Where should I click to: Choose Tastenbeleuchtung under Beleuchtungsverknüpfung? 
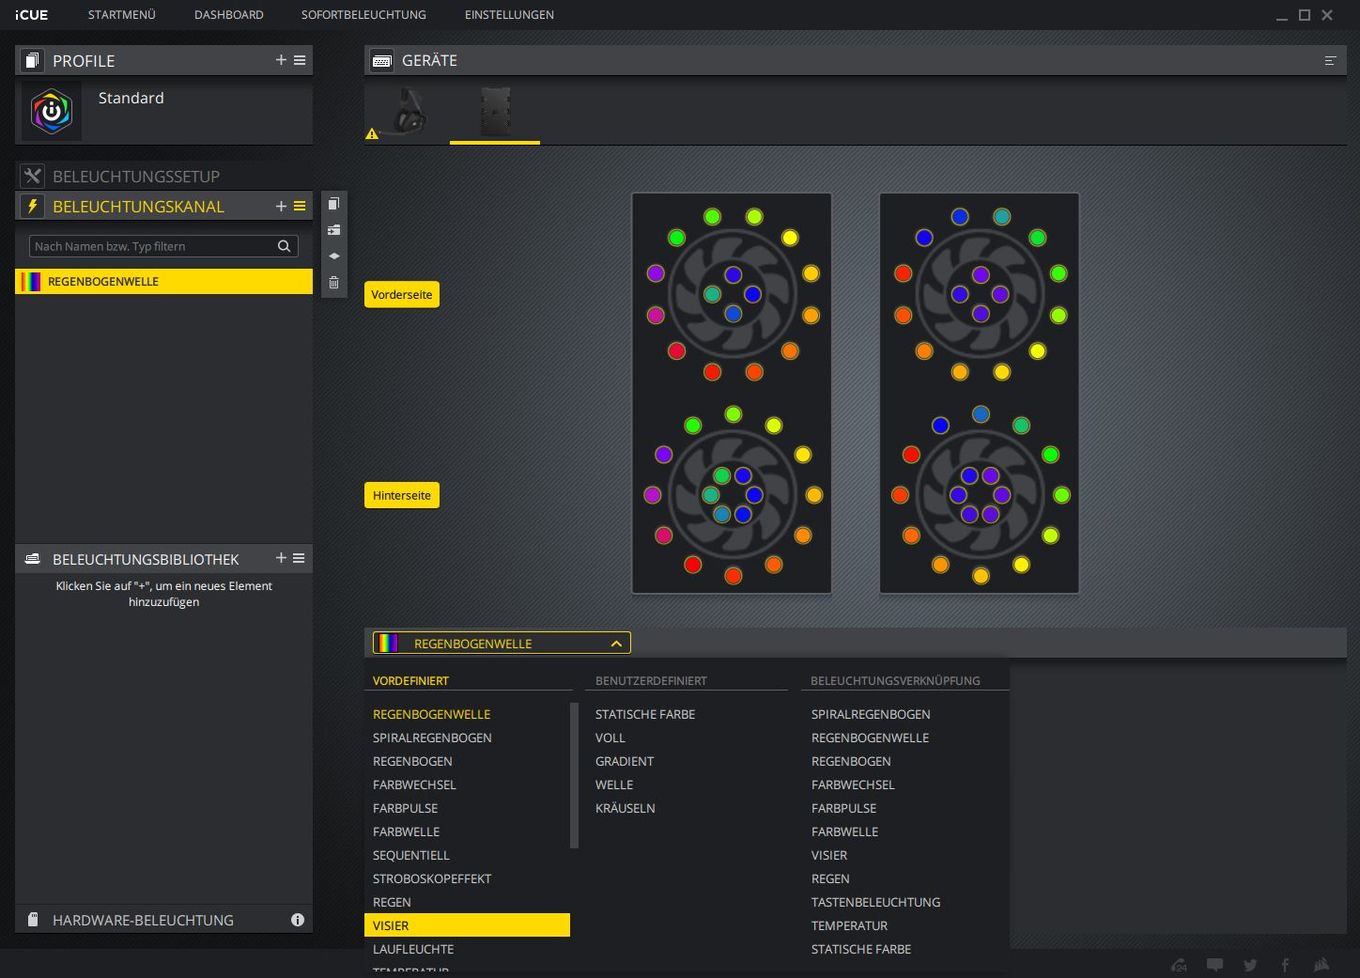[876, 902]
